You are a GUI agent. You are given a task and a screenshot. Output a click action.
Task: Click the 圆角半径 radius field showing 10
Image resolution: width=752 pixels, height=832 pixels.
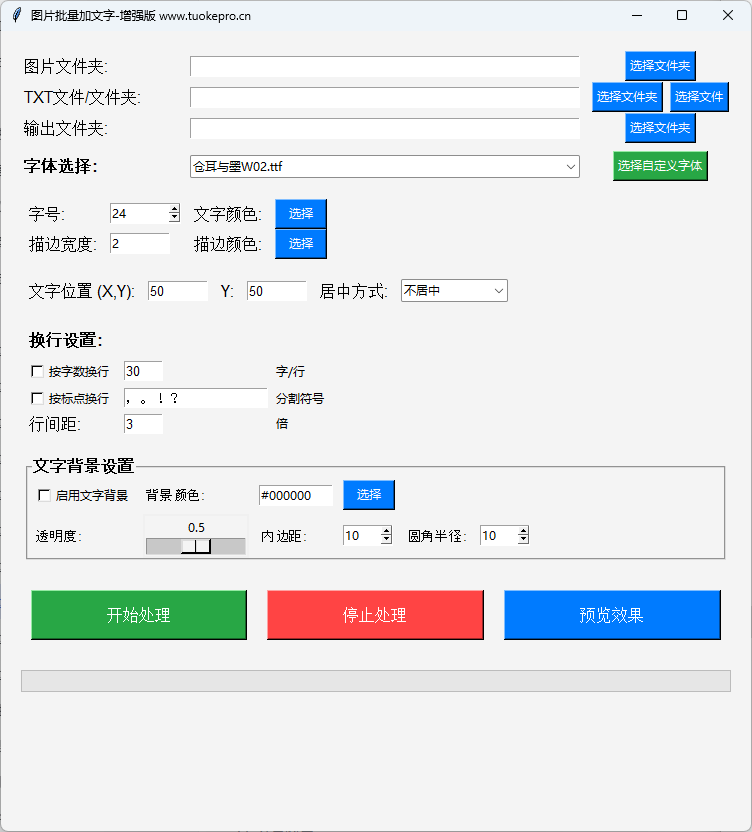499,536
